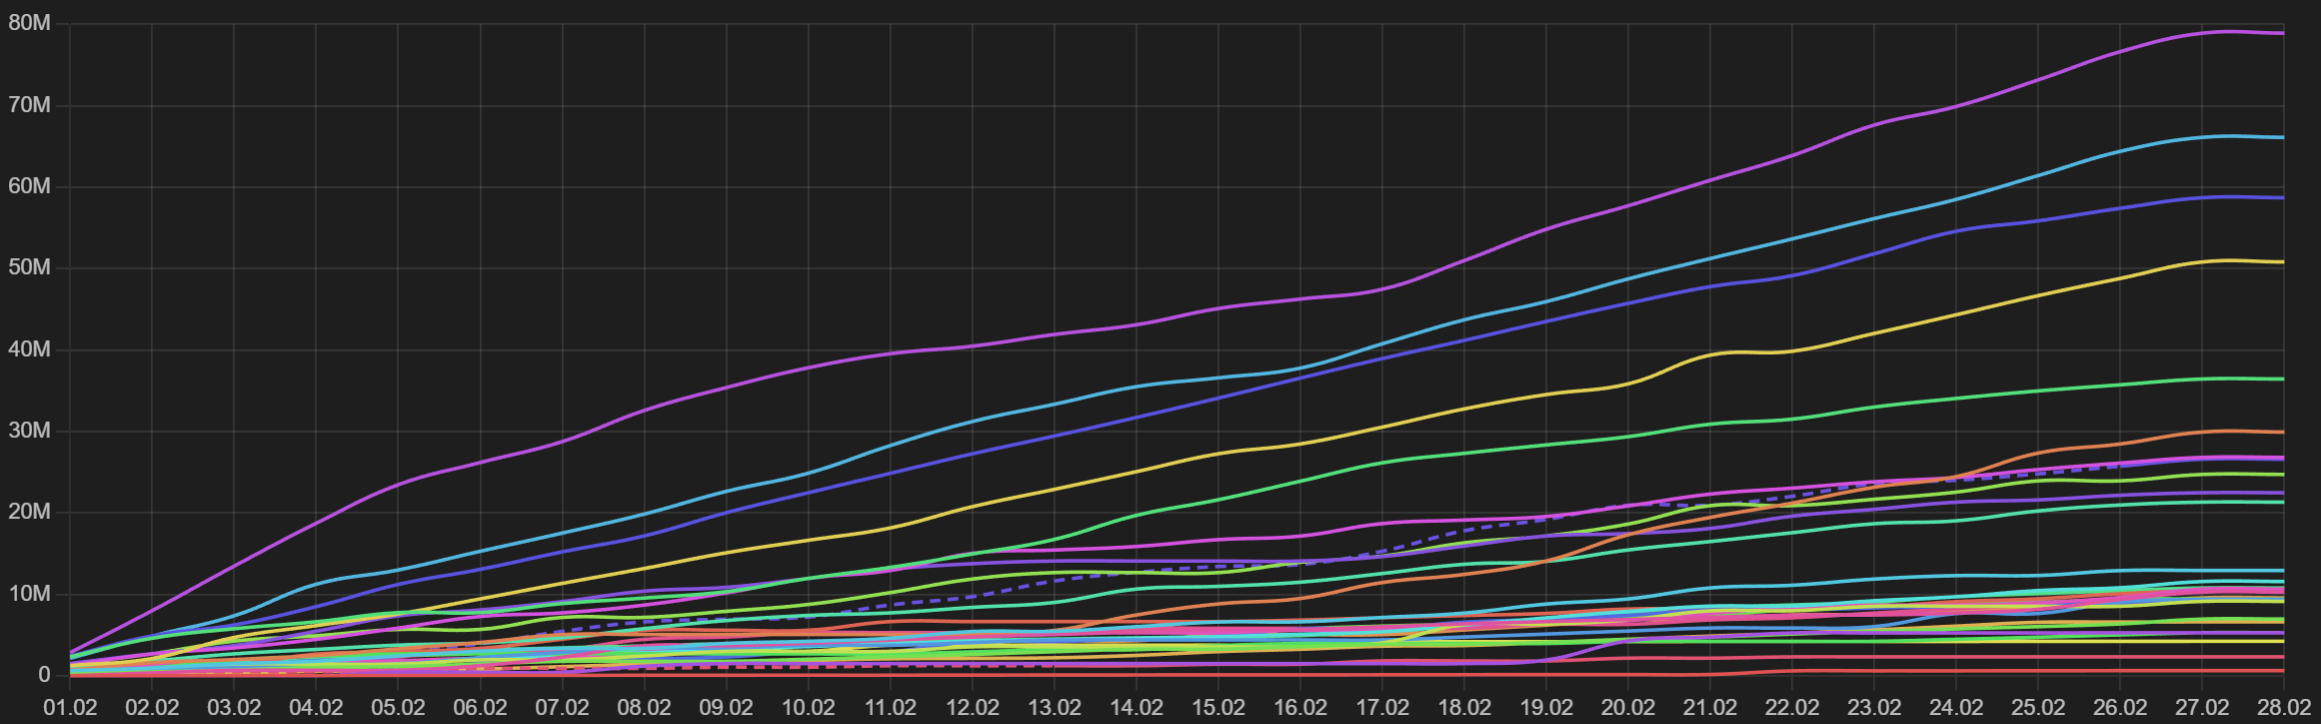Select the 20.02 date on the x-axis
2321x724 pixels.
[x=1628, y=707]
